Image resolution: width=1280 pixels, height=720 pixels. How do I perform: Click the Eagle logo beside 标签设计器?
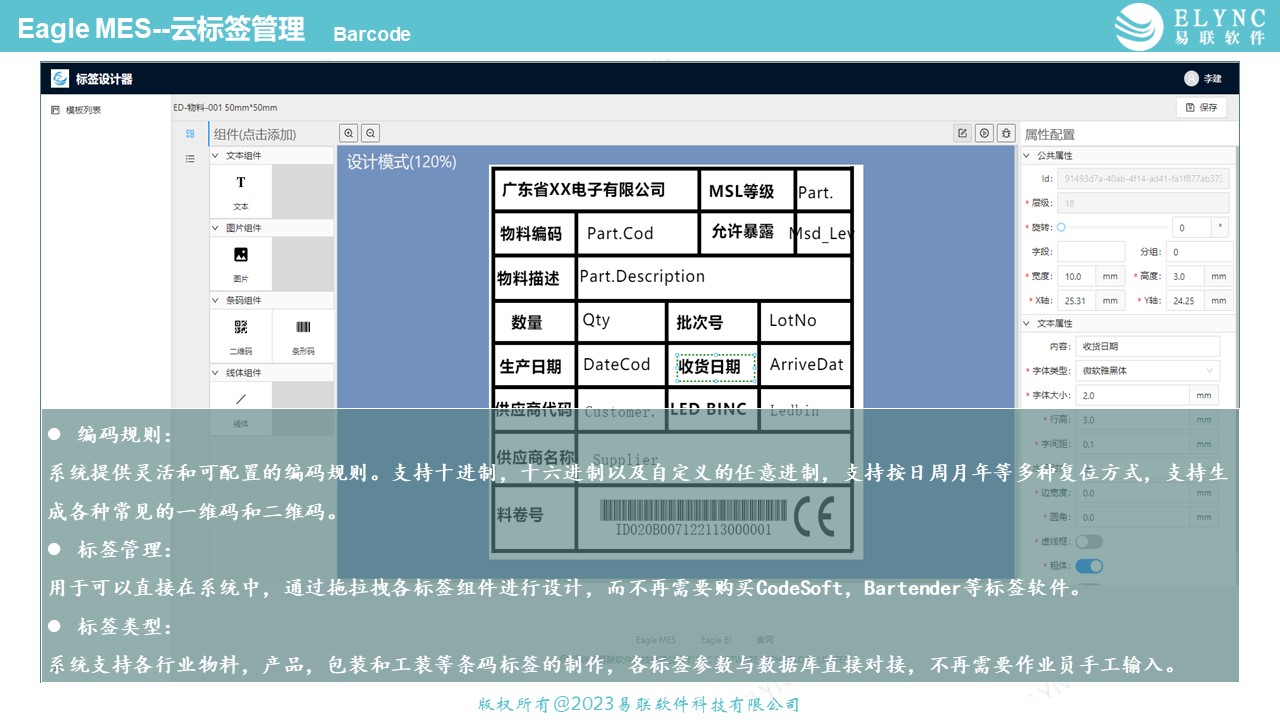pos(60,78)
